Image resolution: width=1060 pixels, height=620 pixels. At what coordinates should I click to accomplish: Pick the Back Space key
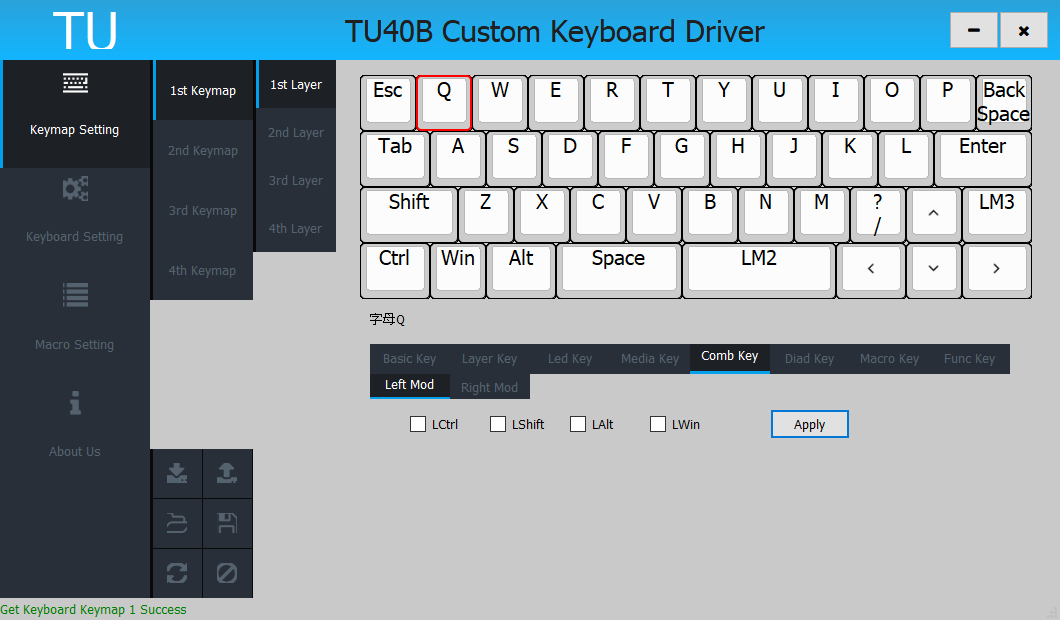(x=1004, y=103)
